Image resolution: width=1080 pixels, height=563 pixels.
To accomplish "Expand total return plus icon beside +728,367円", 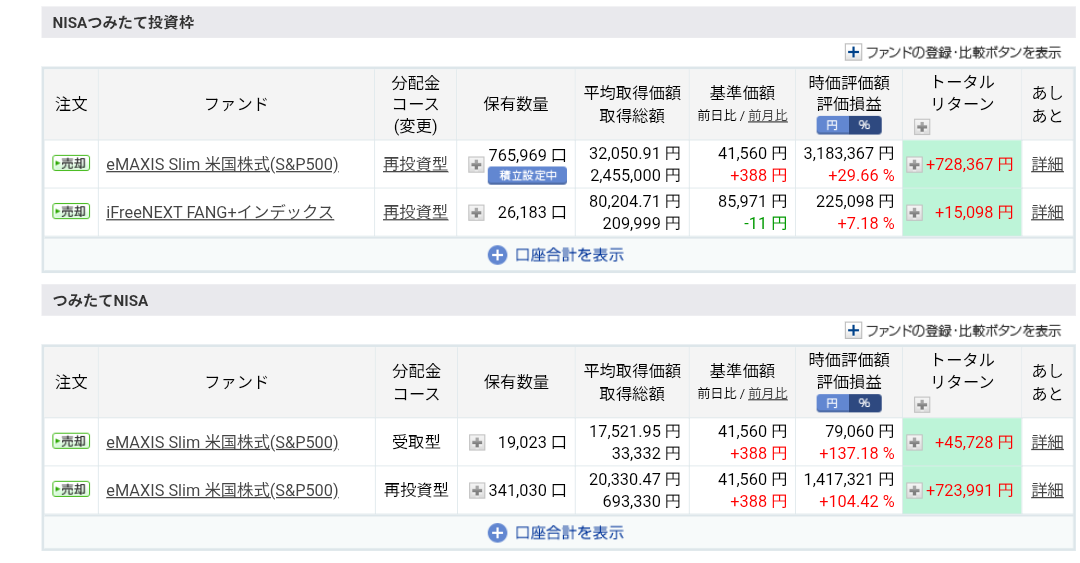I will click(x=914, y=165).
